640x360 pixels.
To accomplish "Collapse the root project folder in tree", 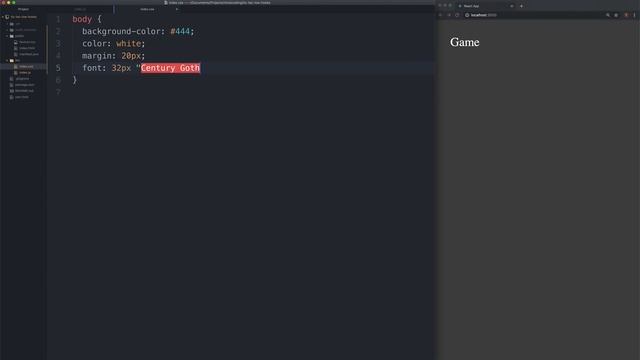I will (3, 17).
